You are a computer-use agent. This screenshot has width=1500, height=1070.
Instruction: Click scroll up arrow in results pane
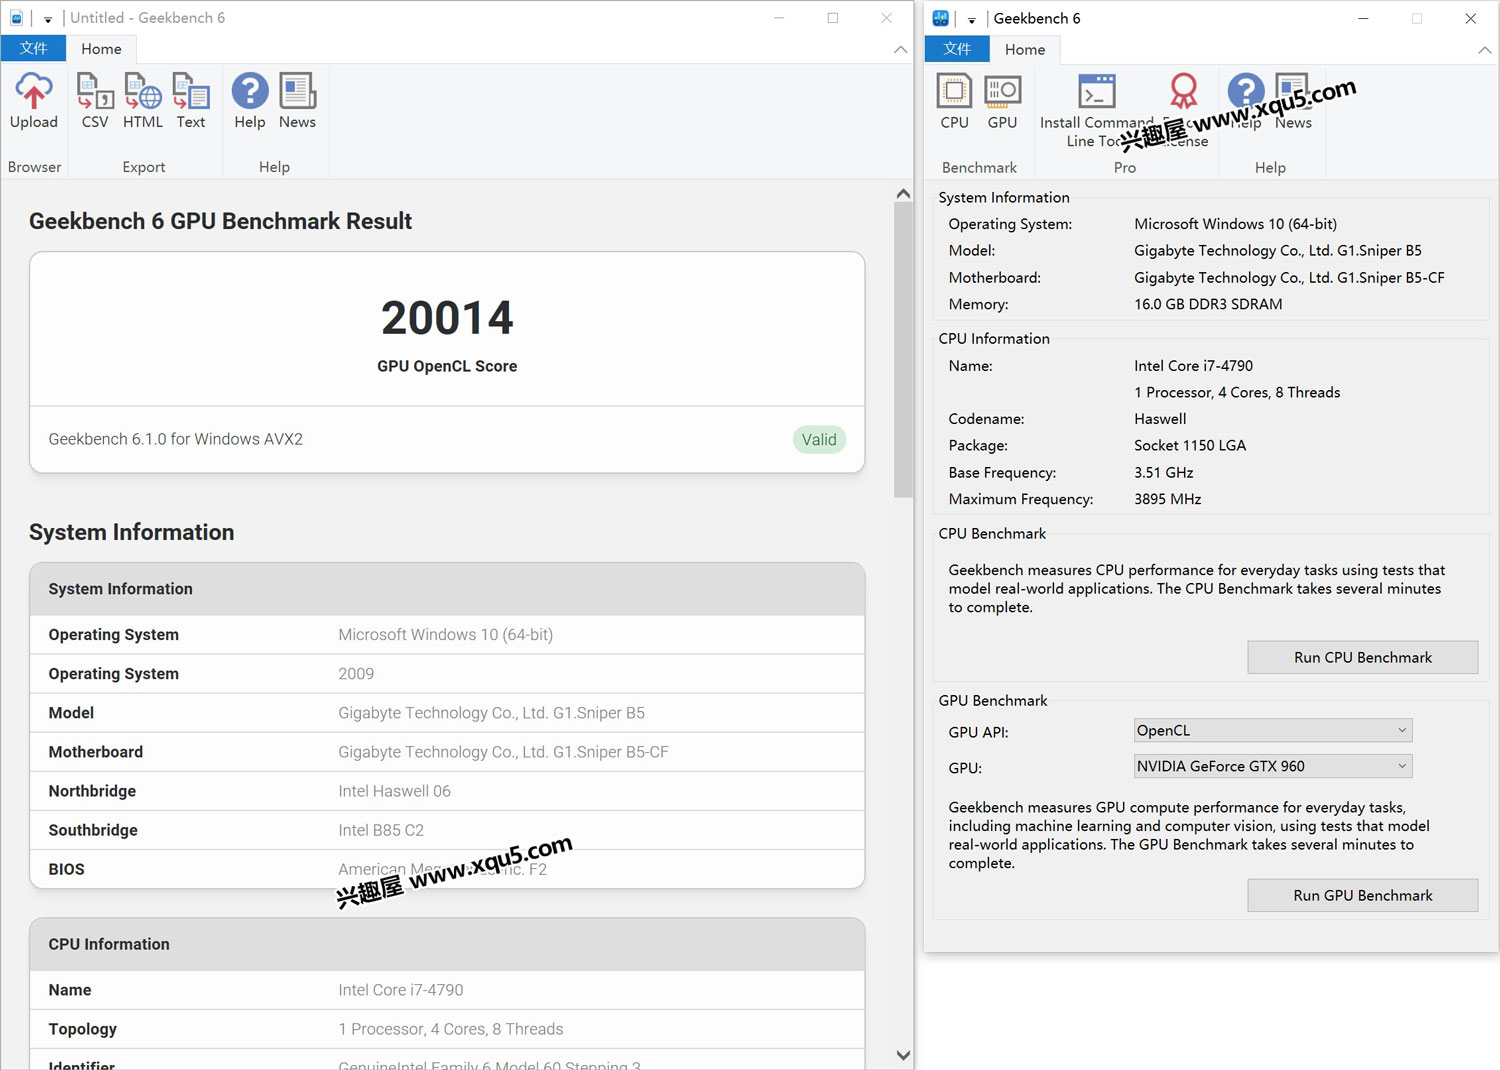click(x=903, y=194)
